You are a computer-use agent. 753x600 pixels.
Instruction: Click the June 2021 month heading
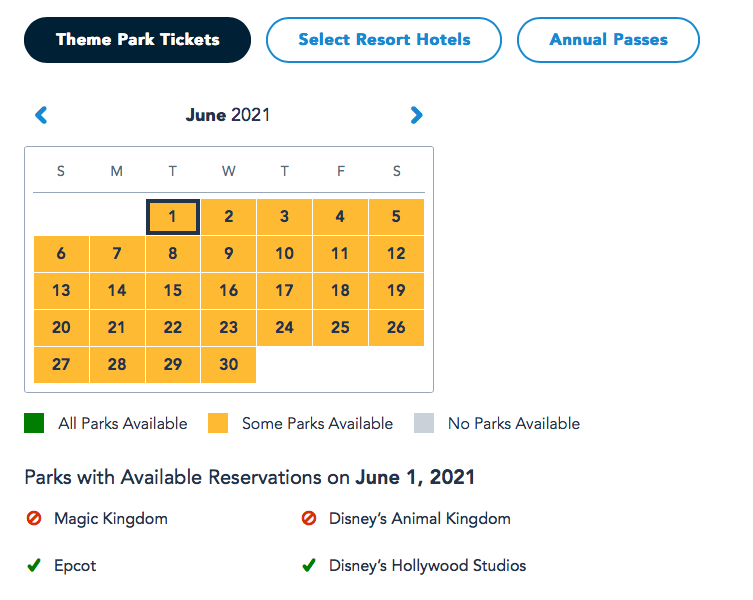(228, 115)
